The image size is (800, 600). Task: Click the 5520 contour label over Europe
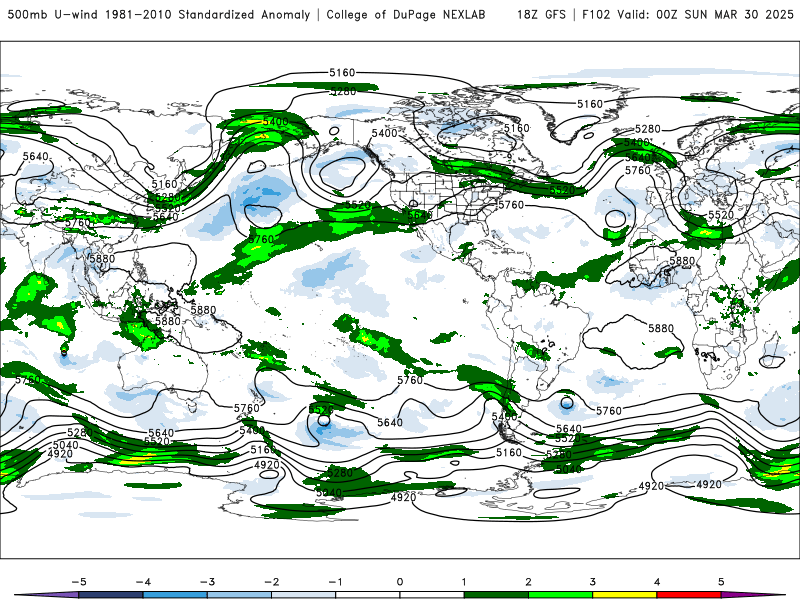click(x=721, y=215)
